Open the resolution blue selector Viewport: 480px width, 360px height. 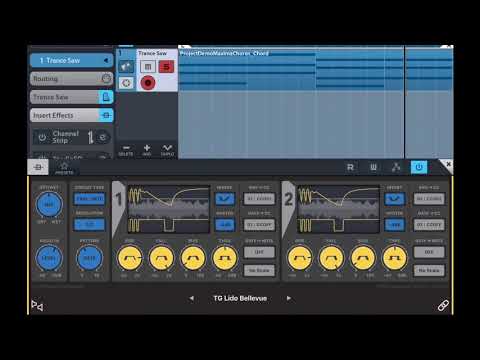(89, 225)
